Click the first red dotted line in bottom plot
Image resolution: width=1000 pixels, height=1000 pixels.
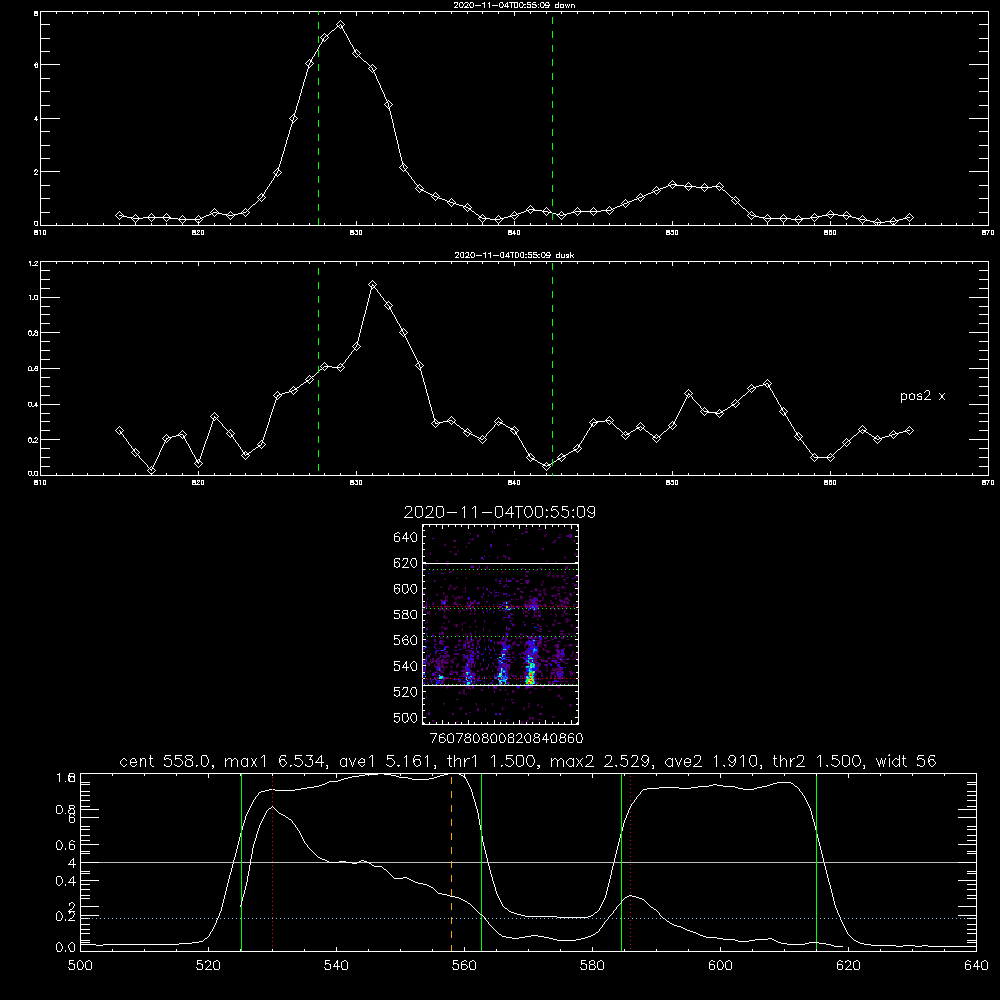coord(272,862)
